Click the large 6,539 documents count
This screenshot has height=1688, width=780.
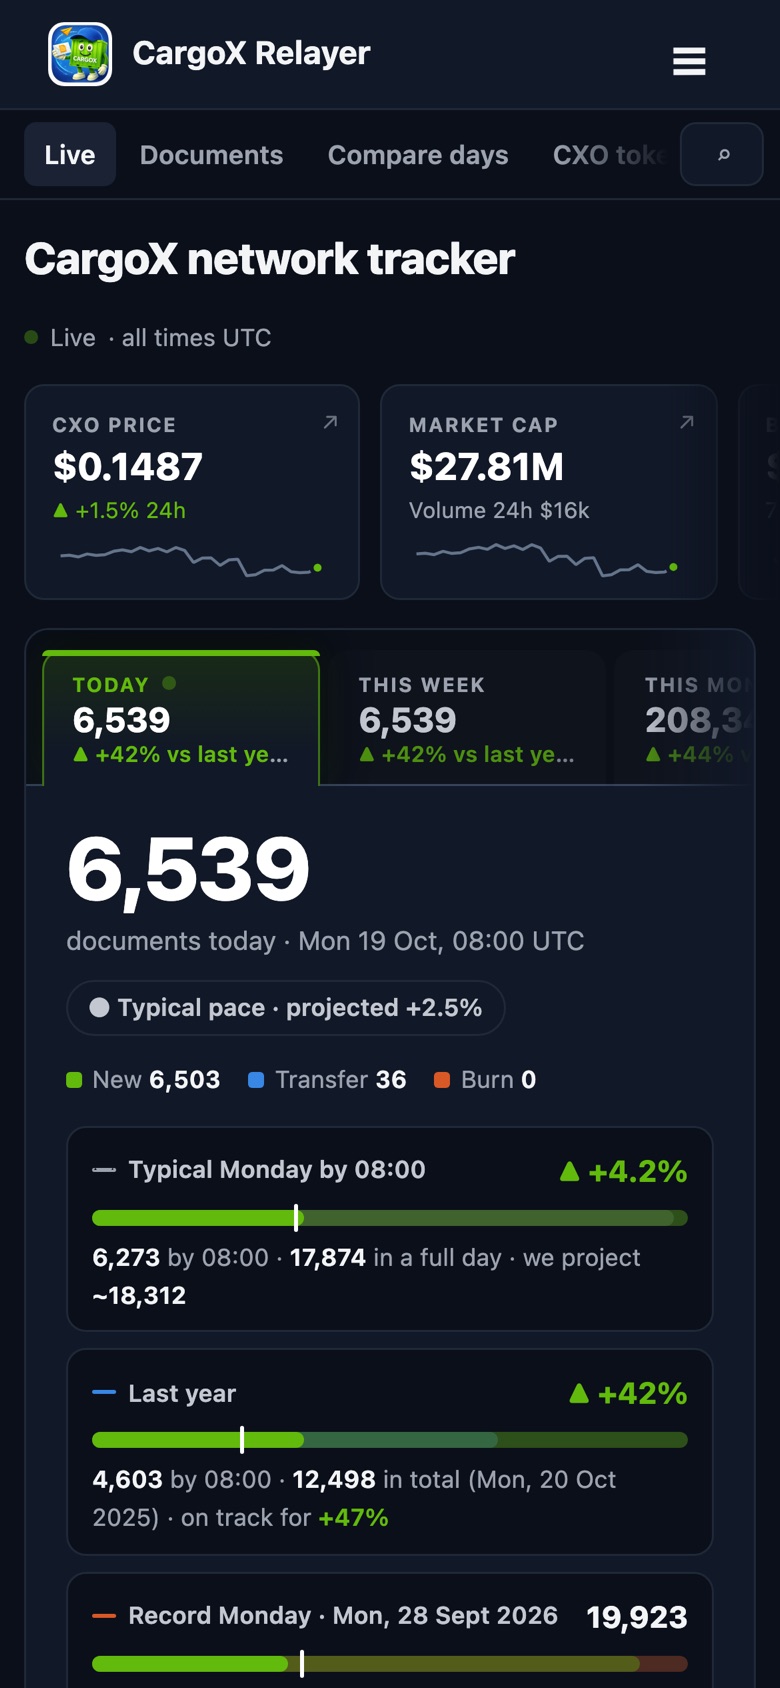[x=188, y=869]
